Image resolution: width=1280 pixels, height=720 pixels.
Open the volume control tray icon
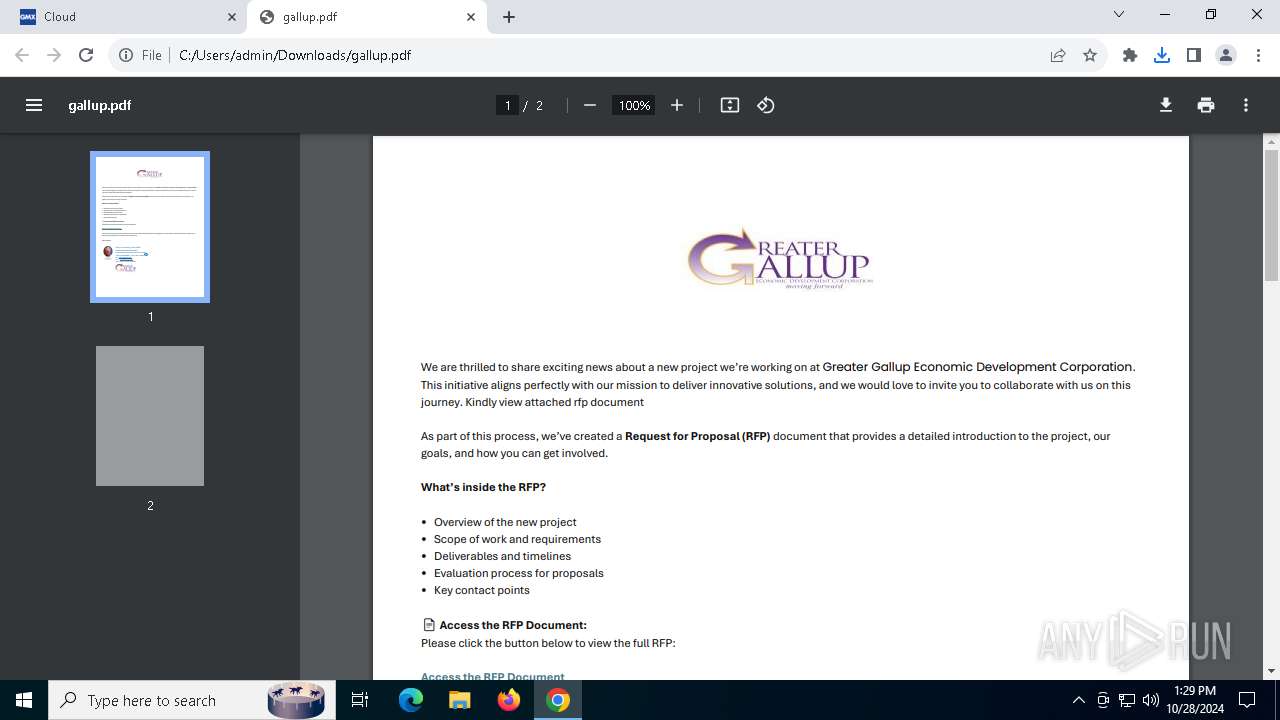(x=1151, y=700)
